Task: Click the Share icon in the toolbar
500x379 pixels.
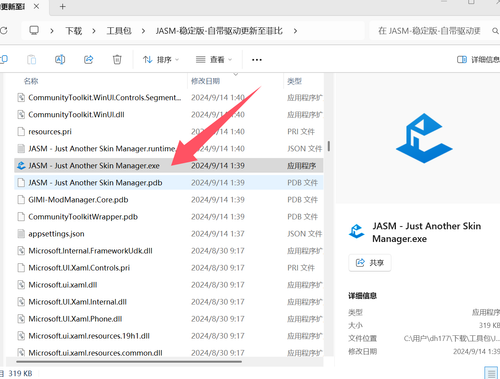Action: tap(89, 60)
